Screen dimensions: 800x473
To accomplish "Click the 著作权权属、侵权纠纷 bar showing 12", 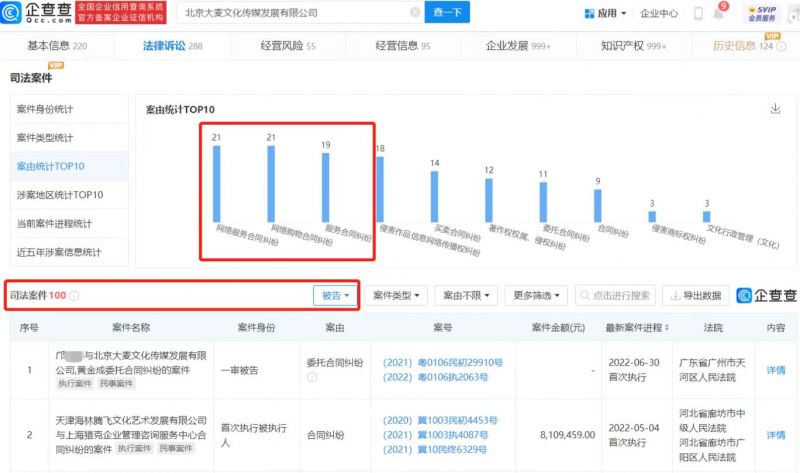I will point(489,200).
